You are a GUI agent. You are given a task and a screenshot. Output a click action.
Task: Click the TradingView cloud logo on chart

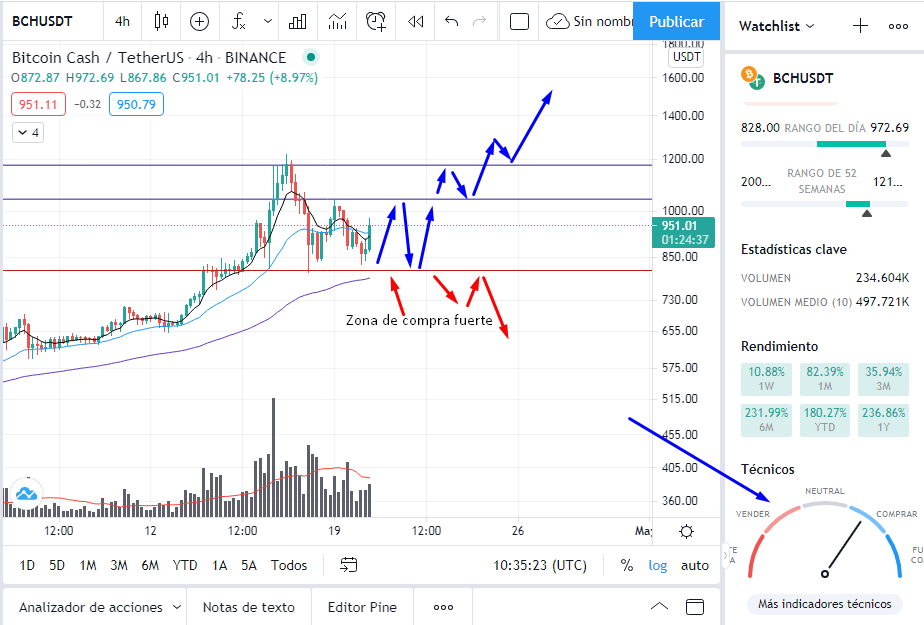point(27,494)
